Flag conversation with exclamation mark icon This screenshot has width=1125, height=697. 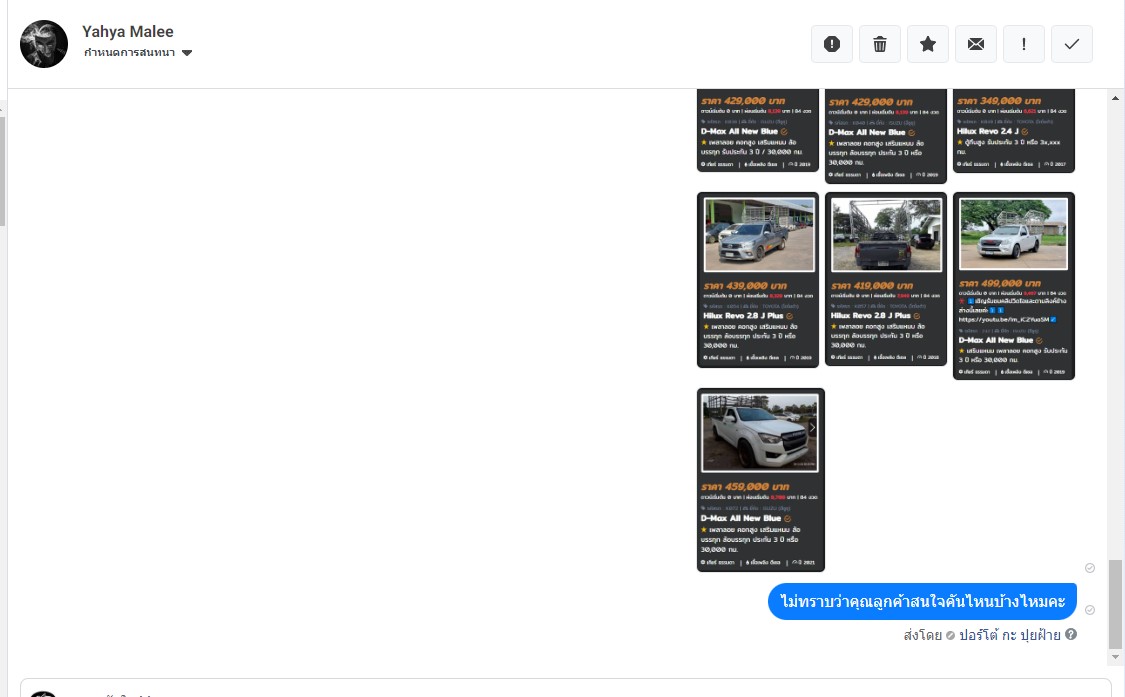click(1024, 44)
